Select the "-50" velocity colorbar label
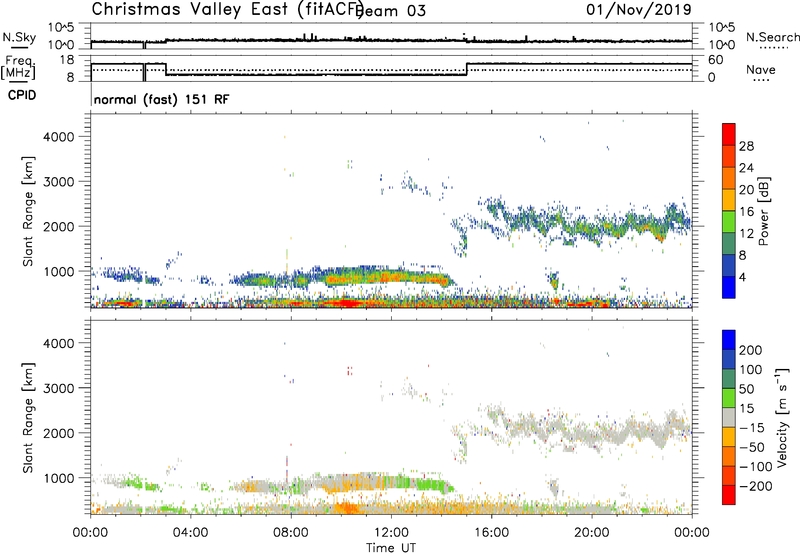The image size is (800, 554). pos(752,447)
